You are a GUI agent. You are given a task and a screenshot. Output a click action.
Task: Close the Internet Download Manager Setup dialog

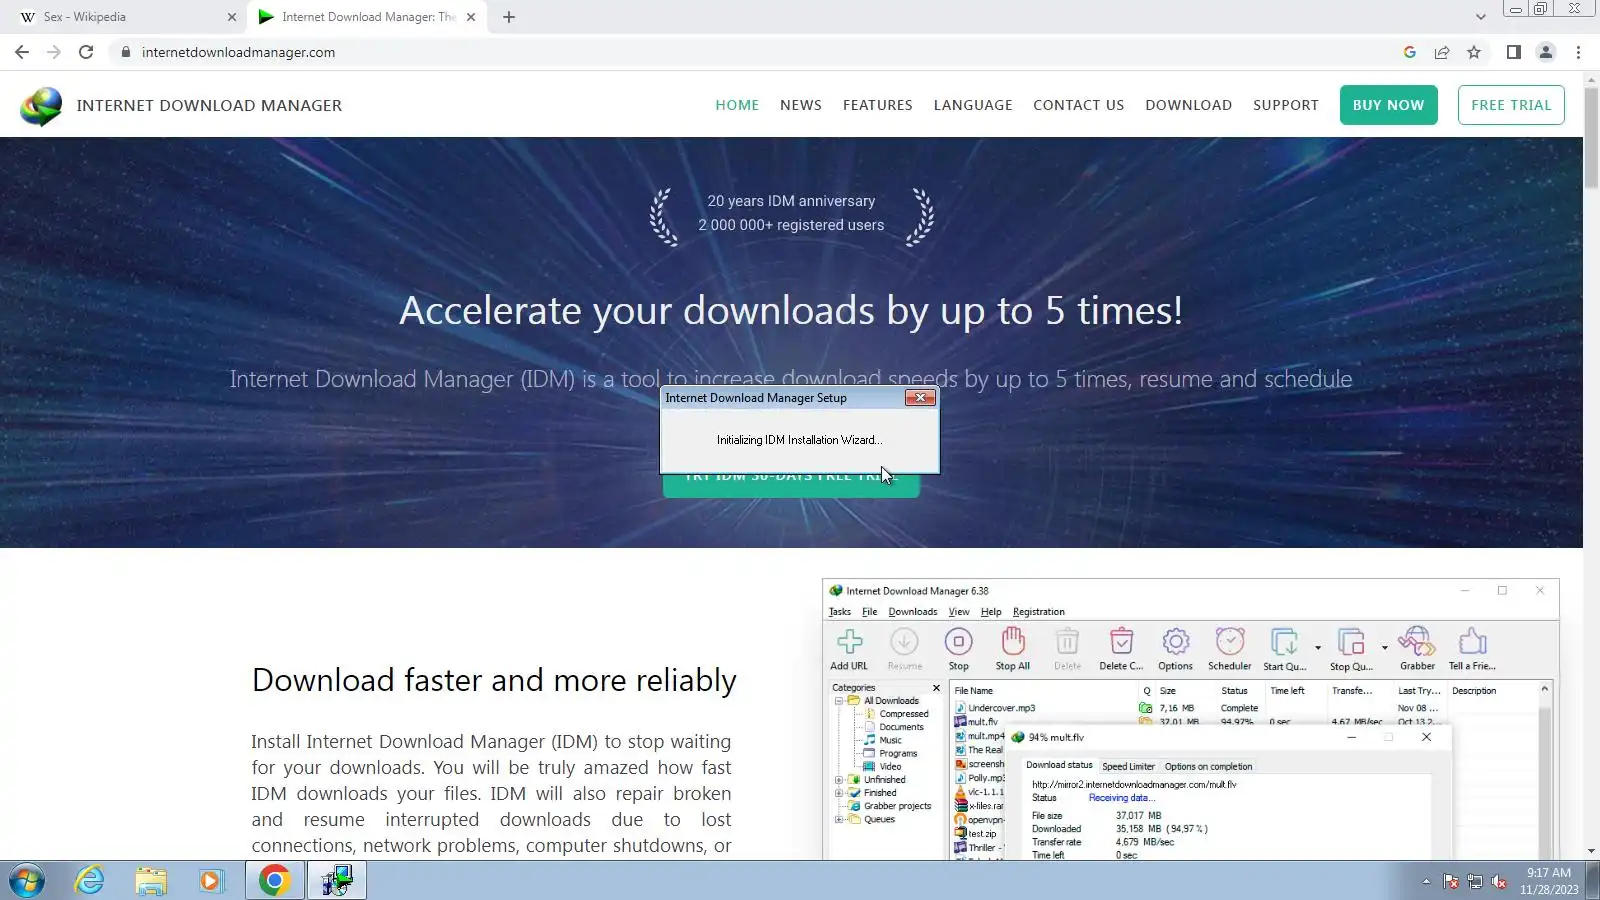coord(920,398)
